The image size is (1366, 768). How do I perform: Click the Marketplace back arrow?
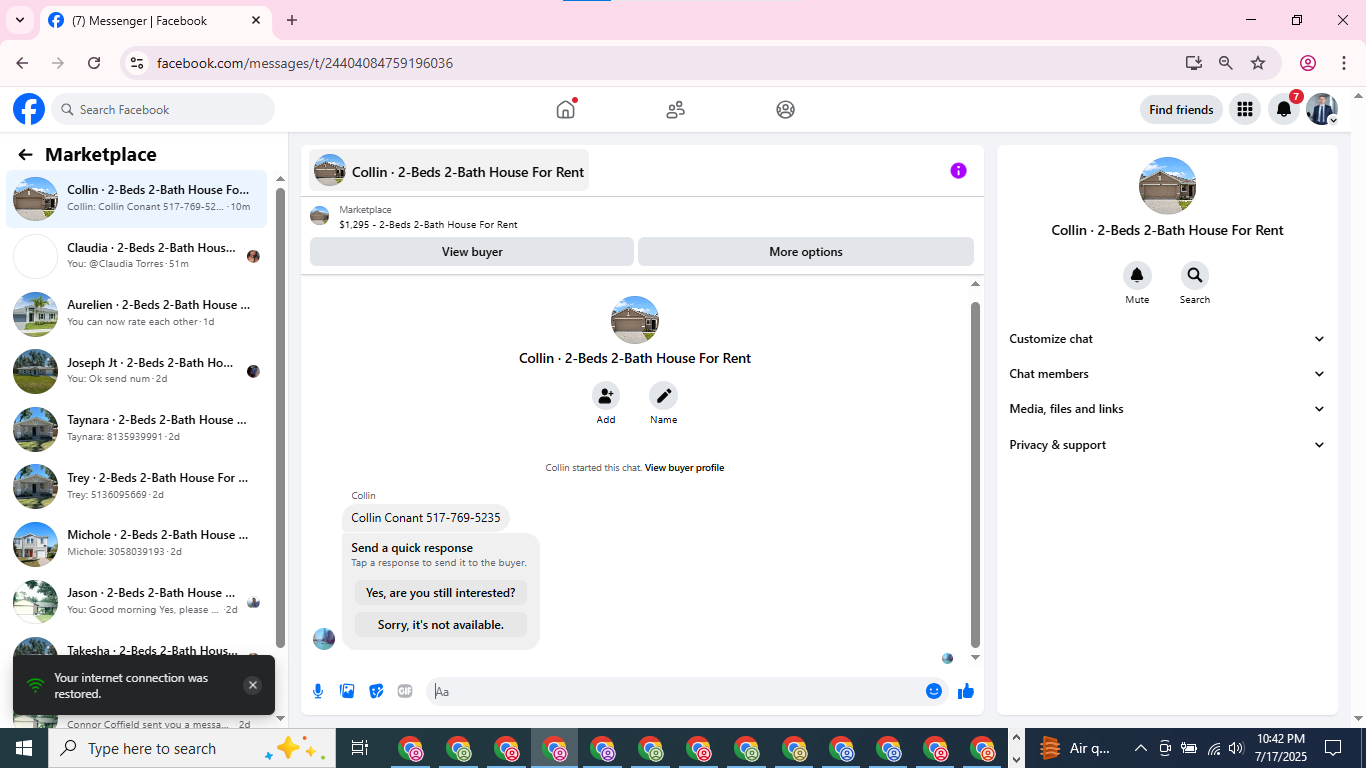coord(25,154)
